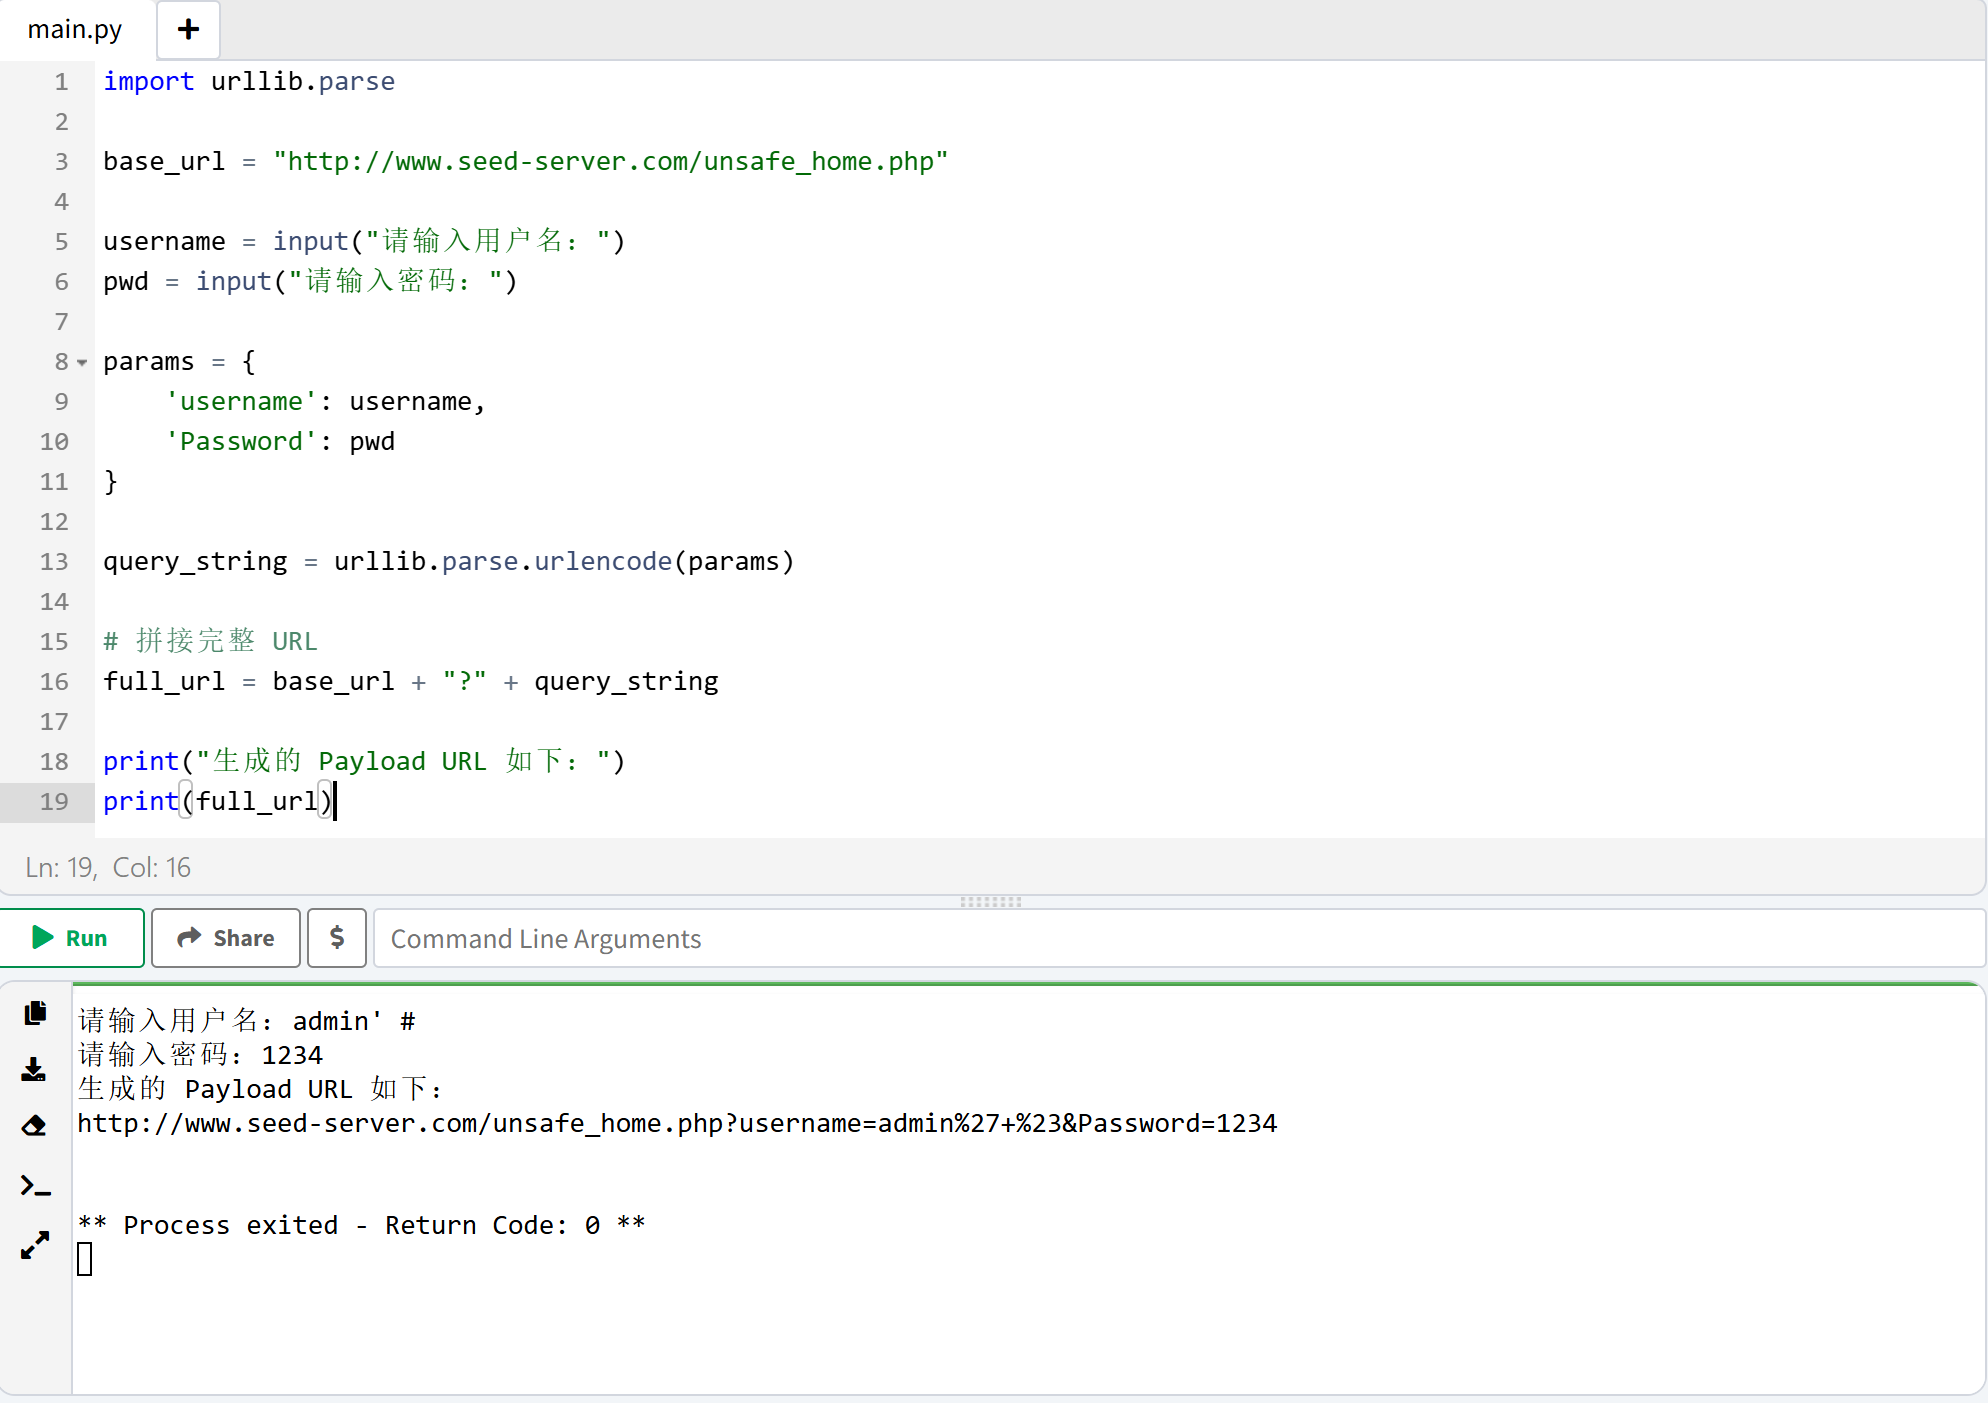Image resolution: width=1988 pixels, height=1403 pixels.
Task: Toggle the command line arguments with $ icon
Action: (336, 938)
